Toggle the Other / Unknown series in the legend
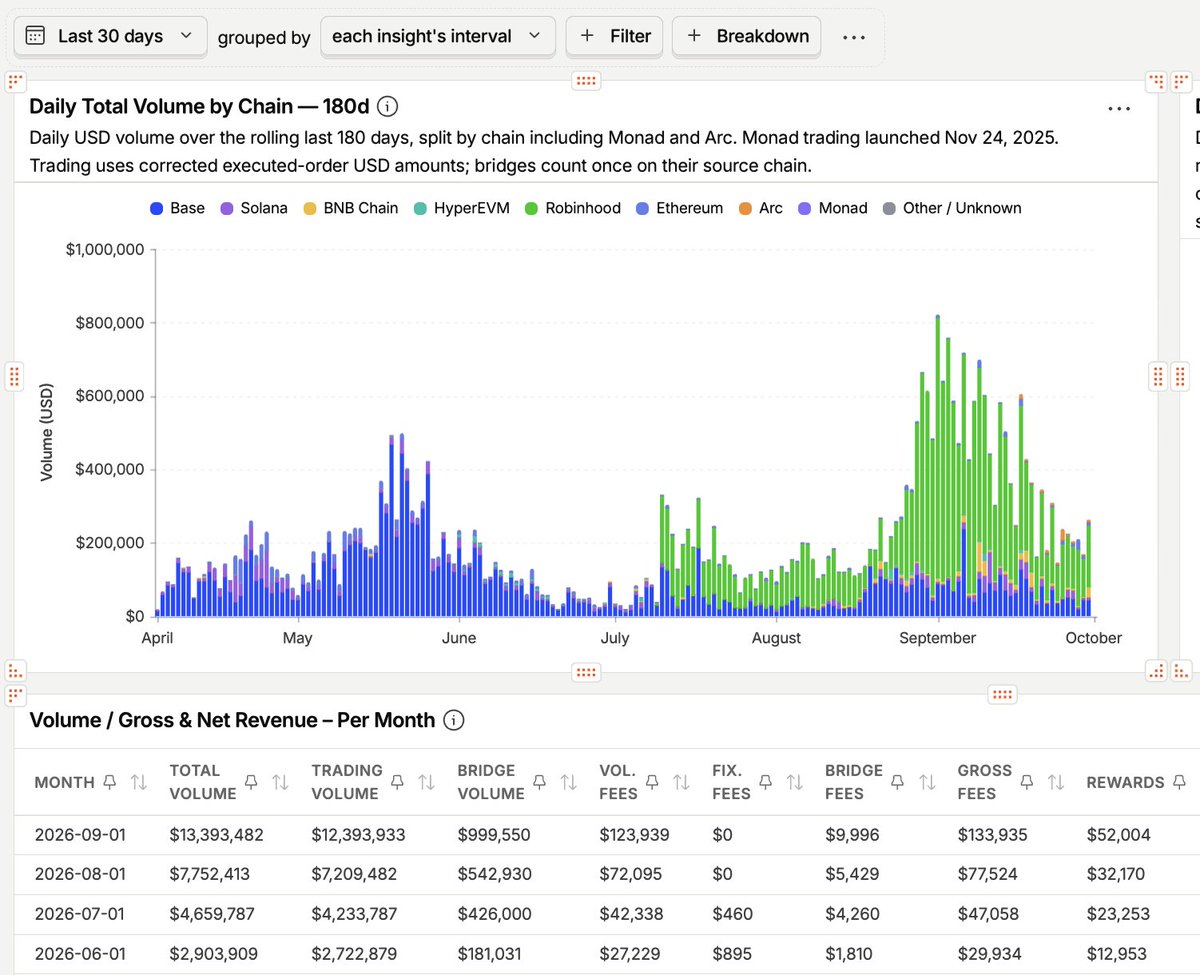The height and width of the screenshot is (975, 1200). click(x=952, y=208)
